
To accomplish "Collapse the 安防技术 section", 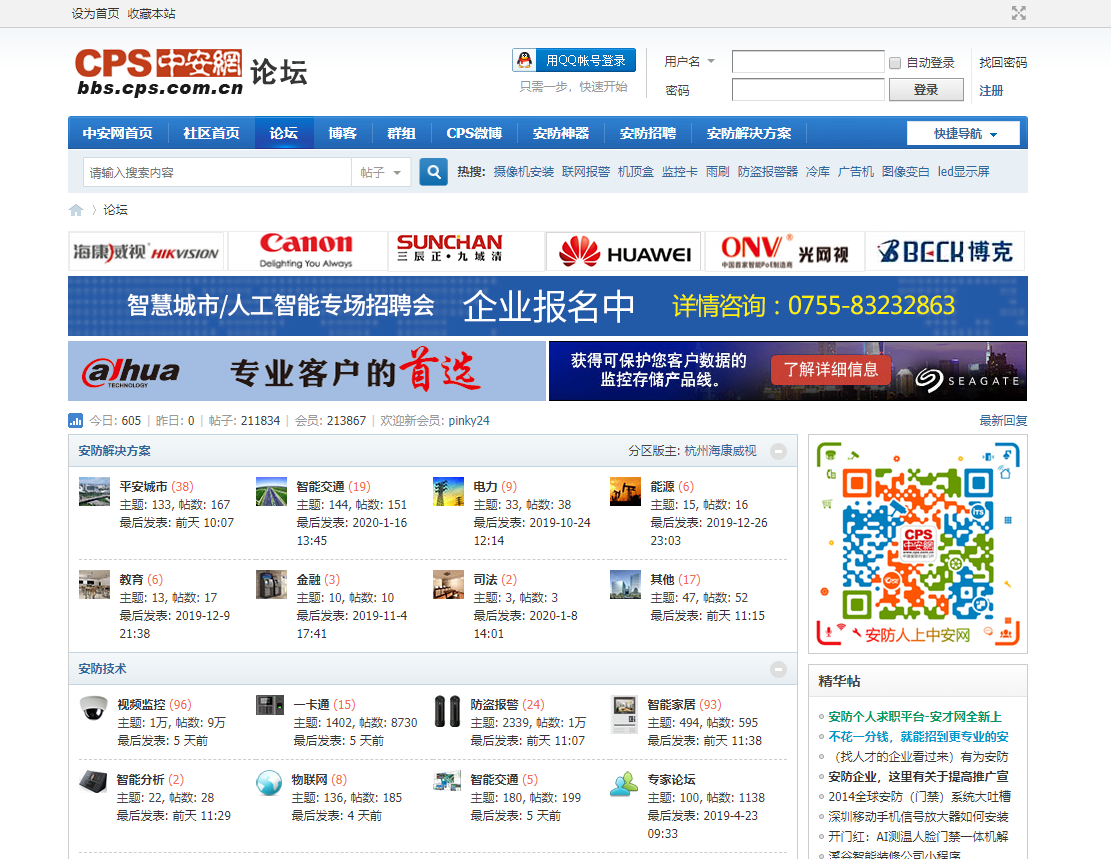I will click(778, 669).
